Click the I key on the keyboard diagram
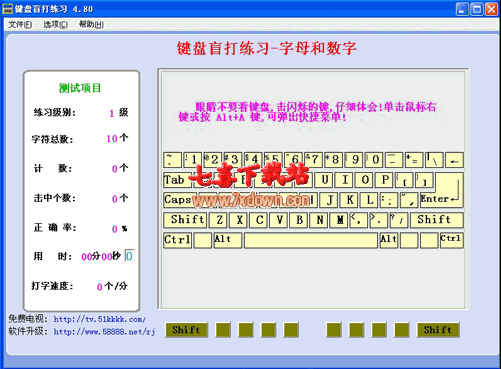 point(344,180)
